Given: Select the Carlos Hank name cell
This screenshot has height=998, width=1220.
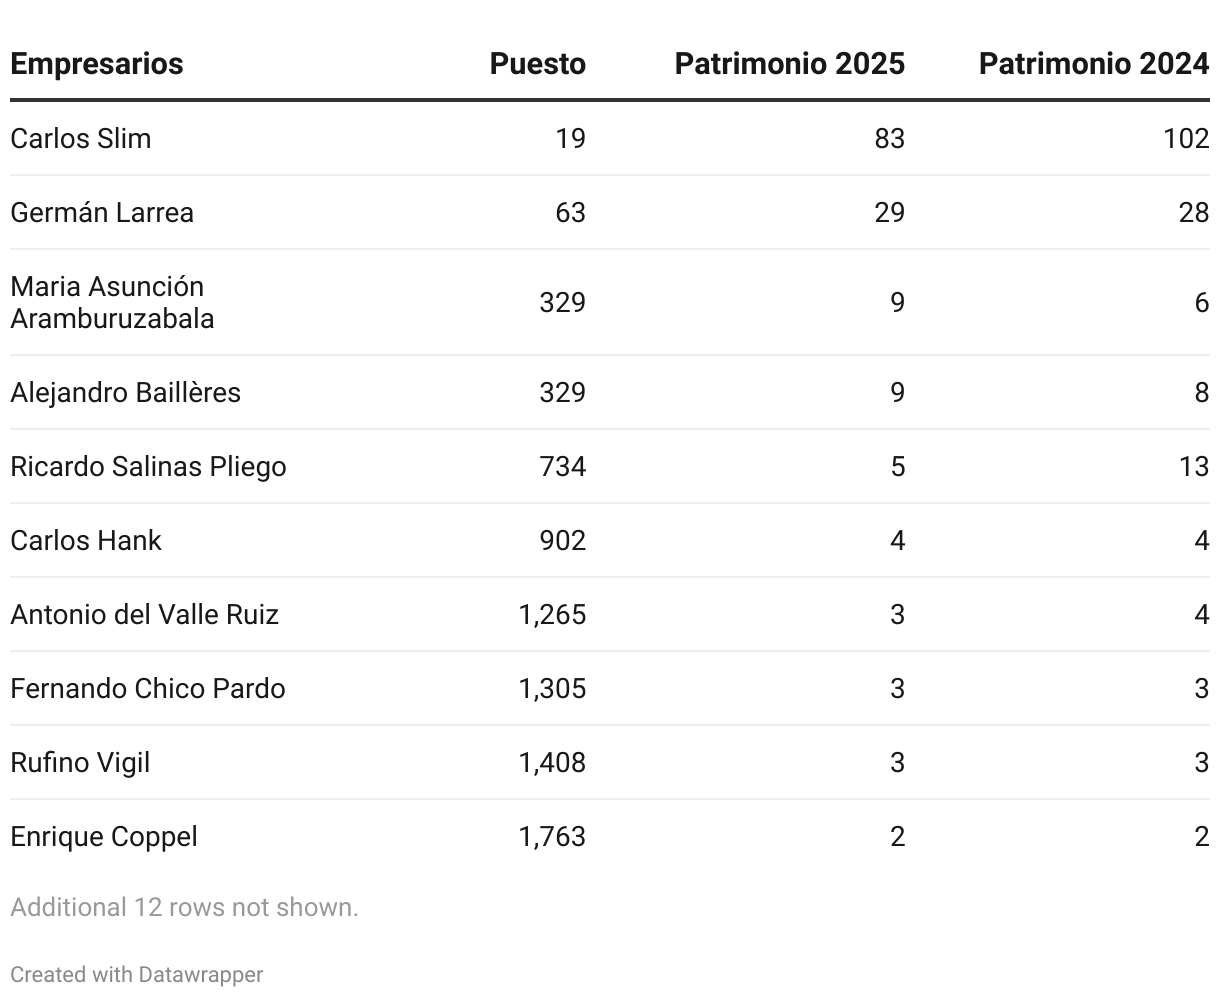Looking at the screenshot, I should click(x=86, y=540).
